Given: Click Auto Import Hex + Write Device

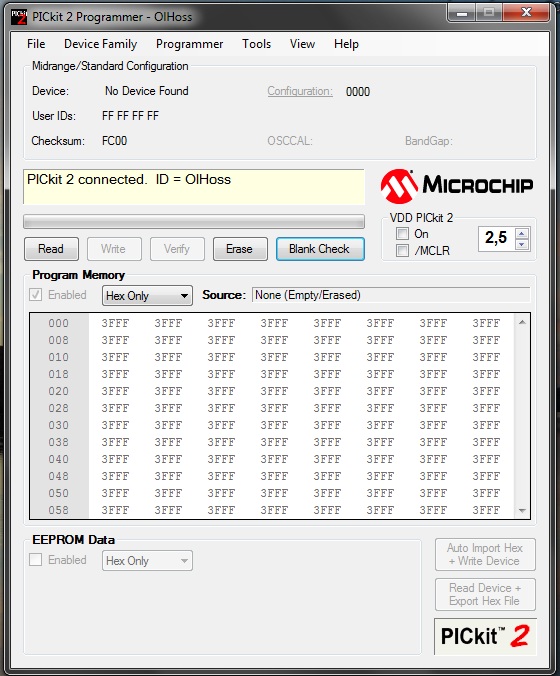Looking at the screenshot, I should tap(485, 554).
